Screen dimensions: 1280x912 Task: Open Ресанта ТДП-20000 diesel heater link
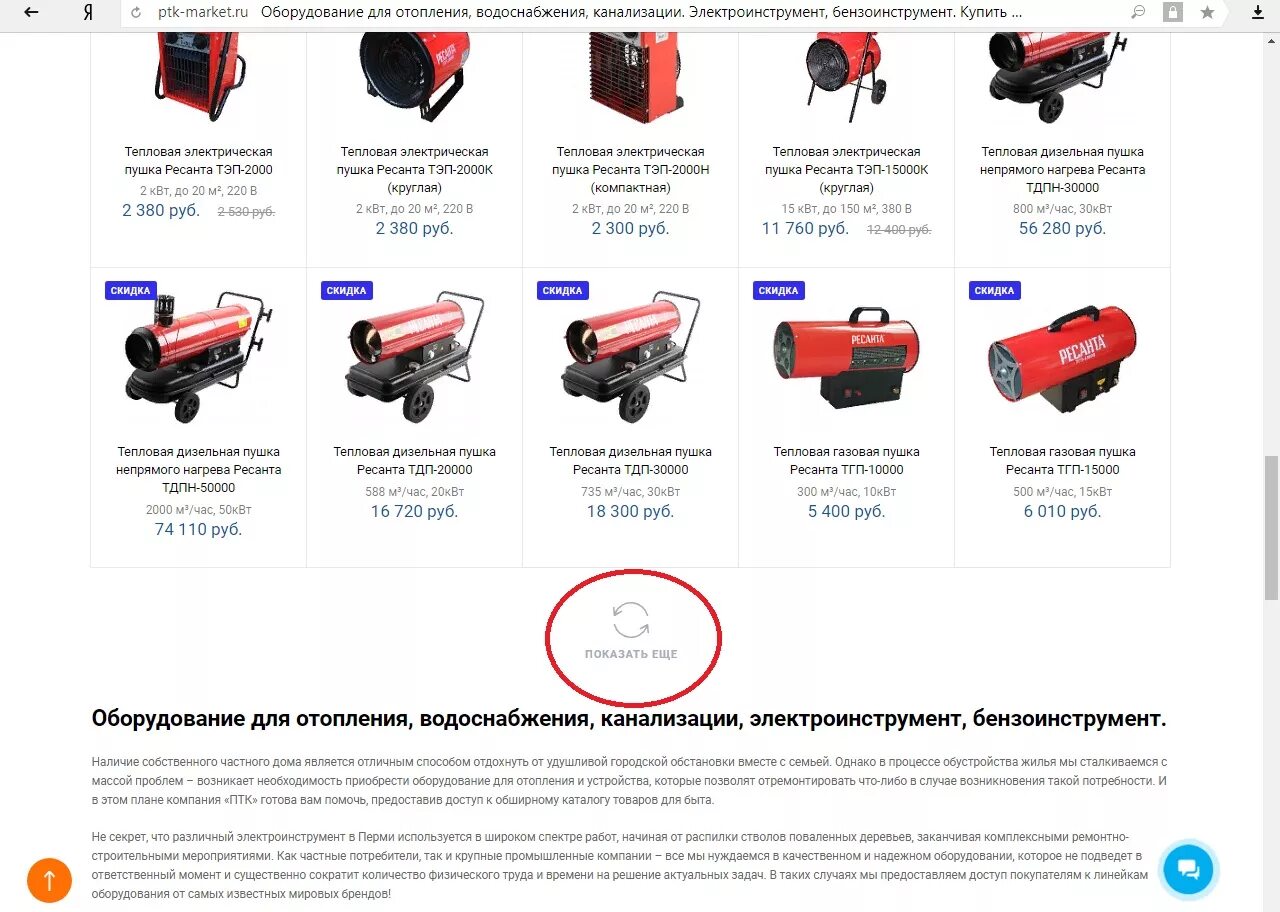[414, 461]
